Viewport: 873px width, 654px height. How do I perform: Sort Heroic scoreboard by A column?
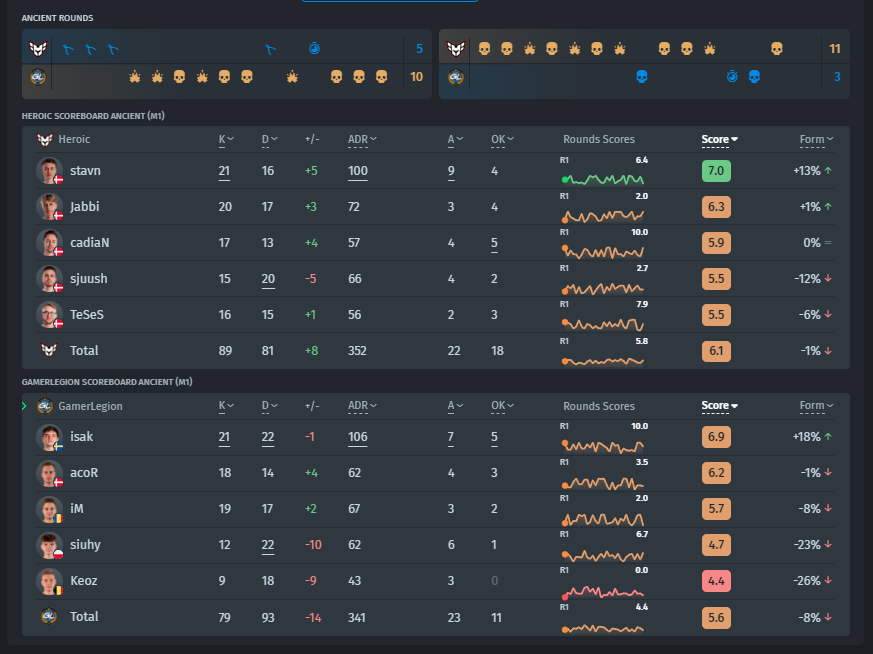(x=455, y=140)
